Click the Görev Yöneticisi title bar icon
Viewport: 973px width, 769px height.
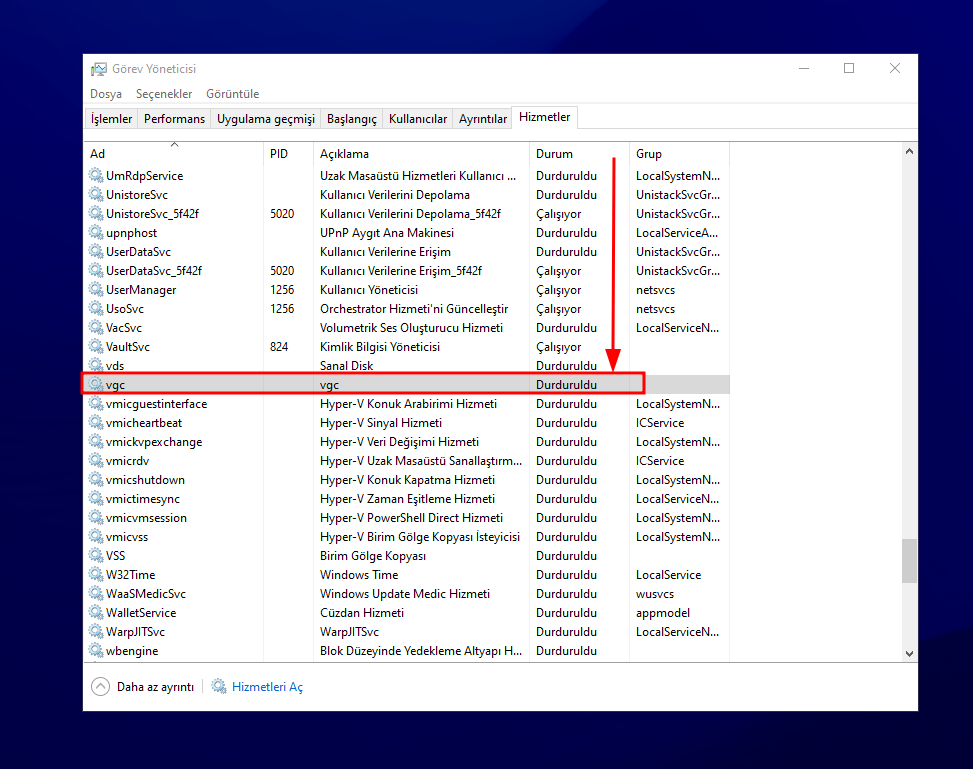(x=99, y=69)
